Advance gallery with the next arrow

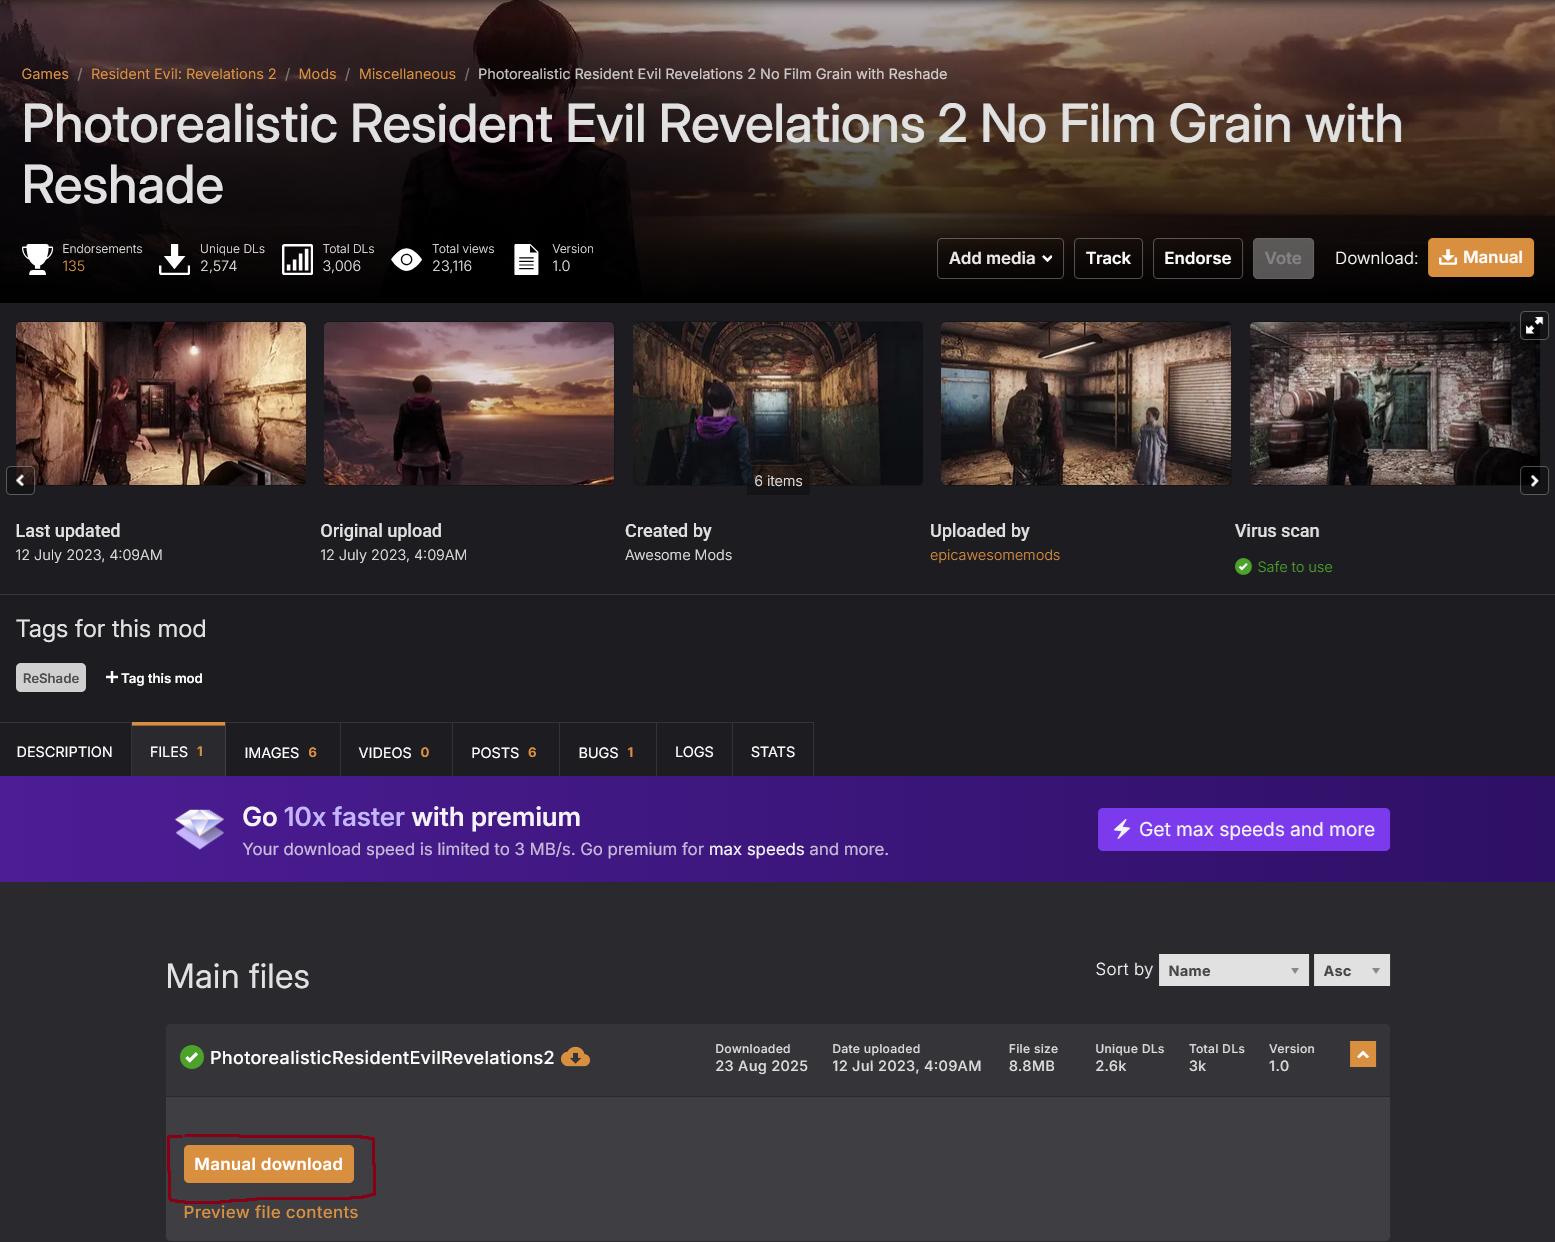click(x=1534, y=480)
